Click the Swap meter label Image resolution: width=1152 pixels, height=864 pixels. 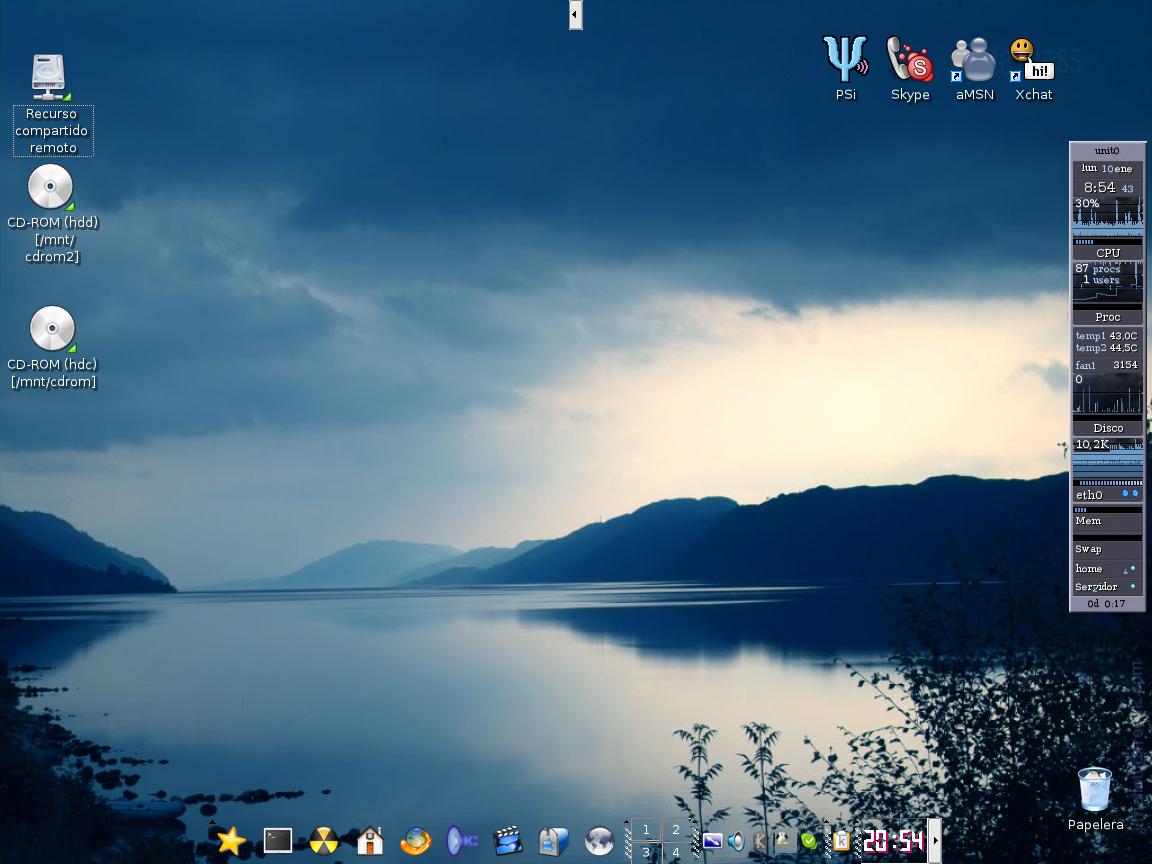(x=1088, y=549)
